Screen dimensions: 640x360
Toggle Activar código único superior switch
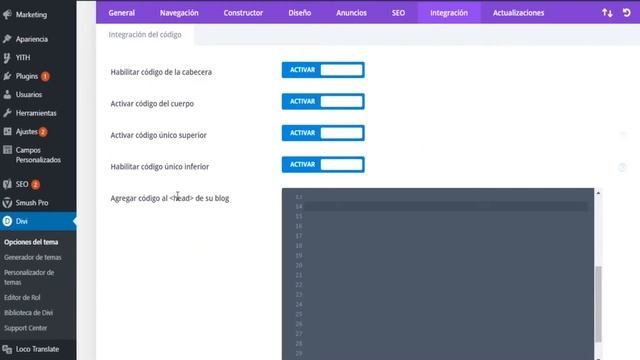[323, 133]
